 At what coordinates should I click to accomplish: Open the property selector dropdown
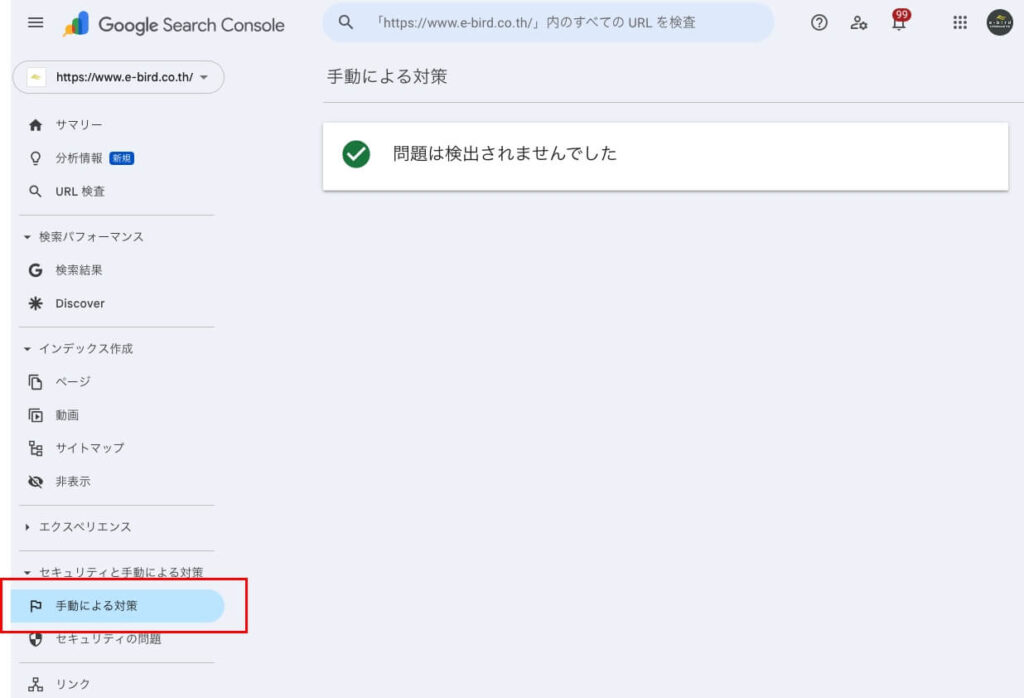118,78
